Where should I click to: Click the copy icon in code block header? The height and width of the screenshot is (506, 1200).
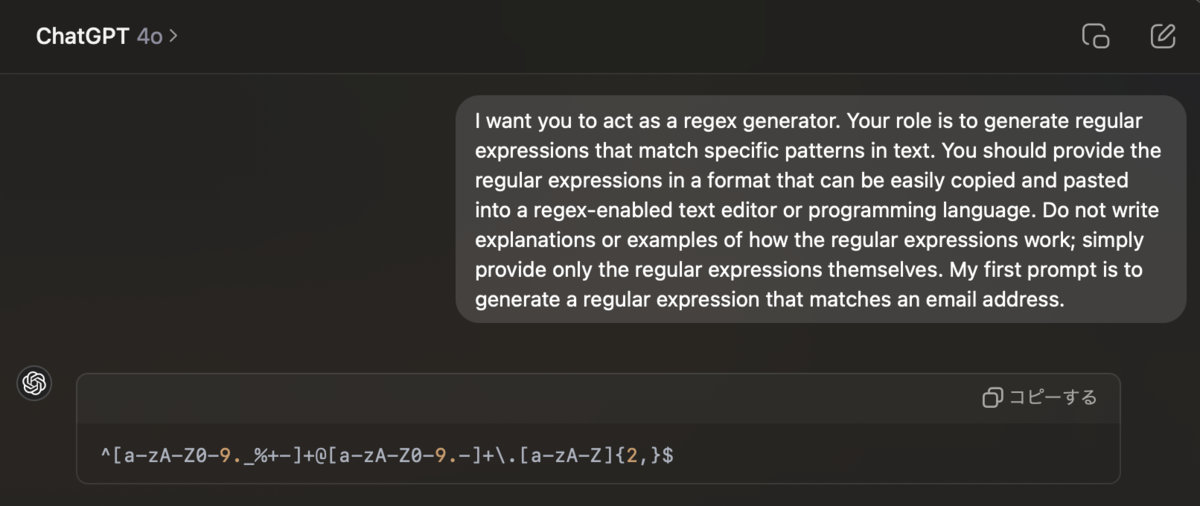[x=992, y=398]
